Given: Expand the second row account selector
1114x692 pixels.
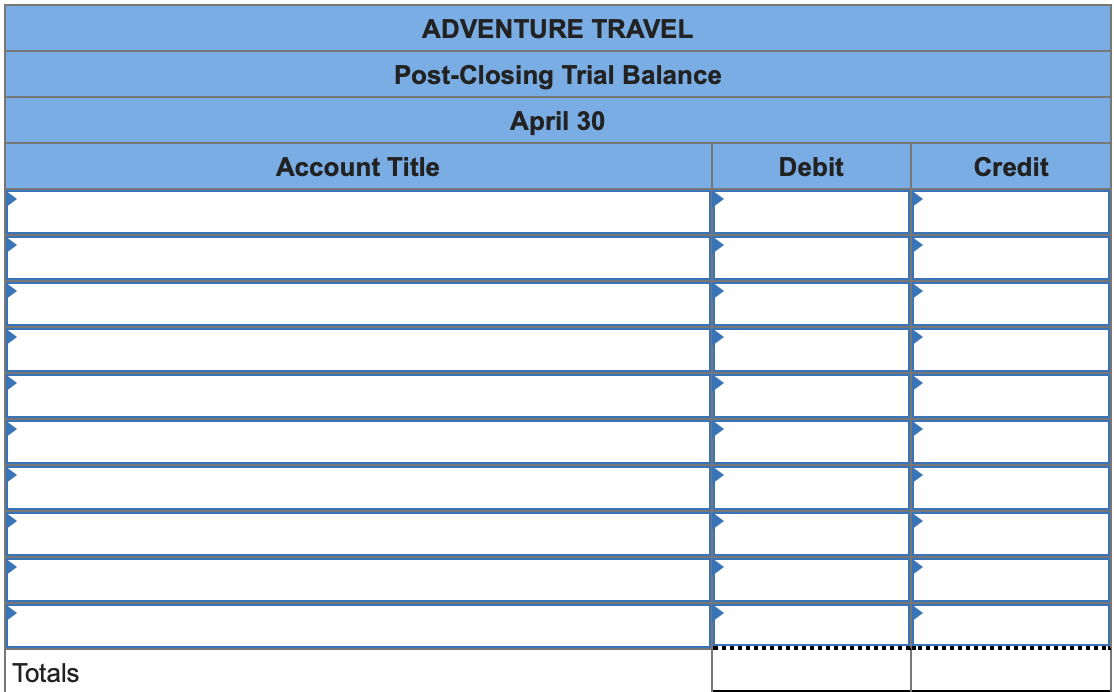Looking at the screenshot, I should (x=355, y=257).
